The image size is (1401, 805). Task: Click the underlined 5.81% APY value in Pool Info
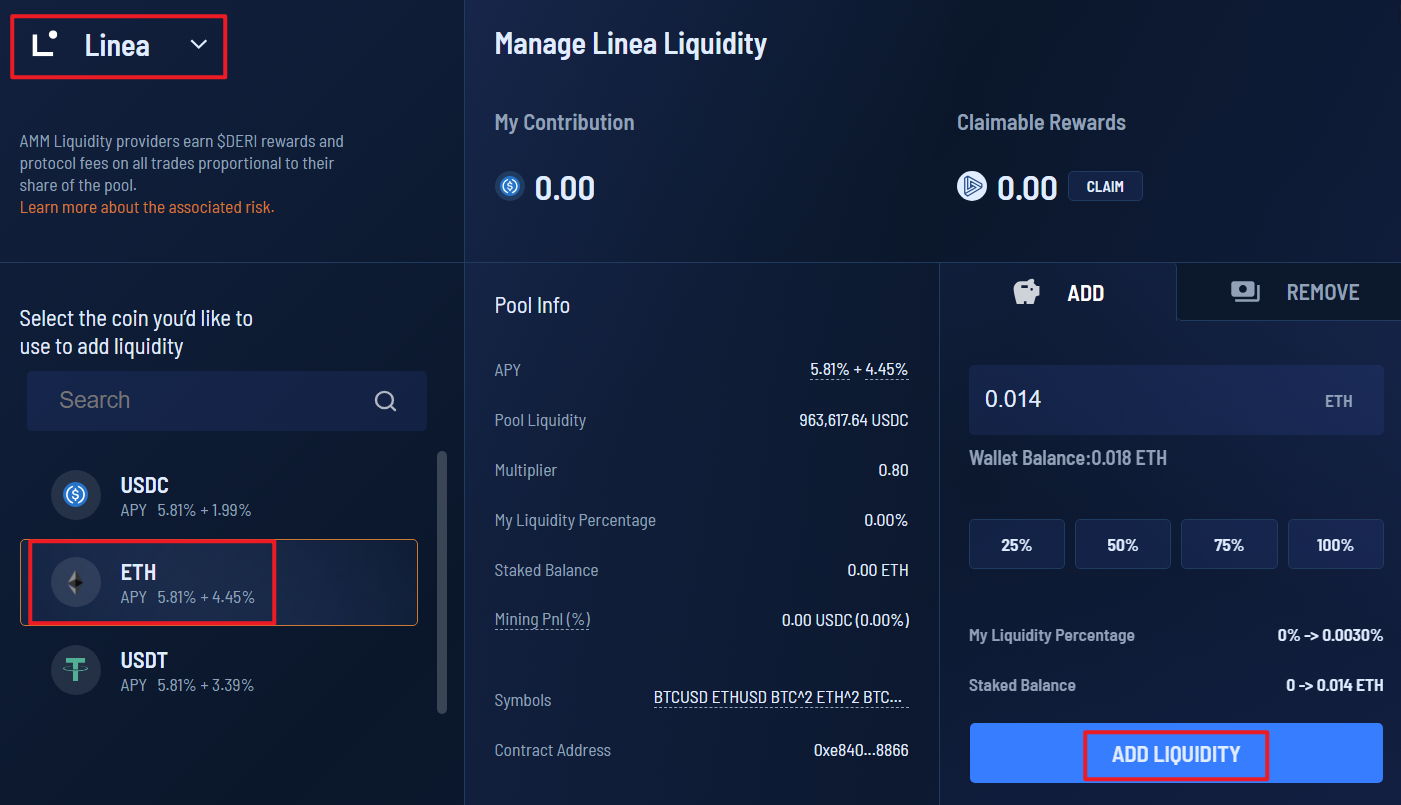click(x=830, y=370)
